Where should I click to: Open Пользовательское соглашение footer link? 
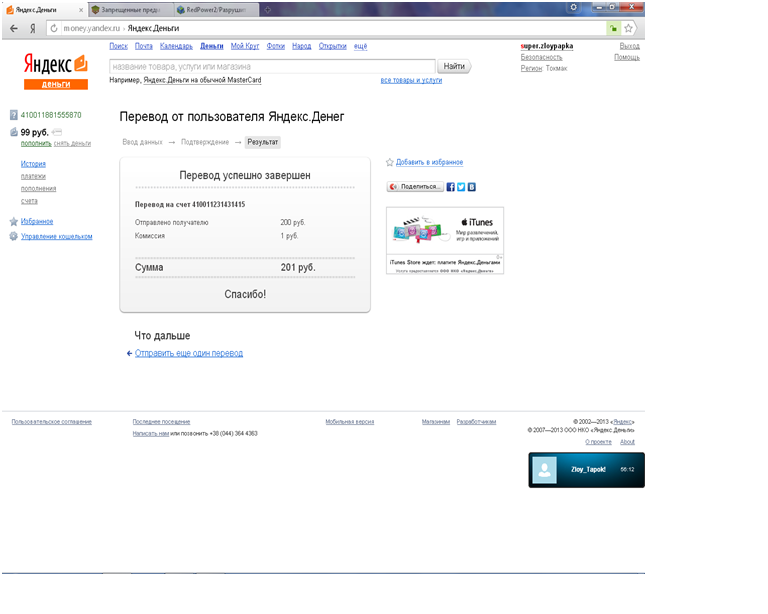click(x=51, y=422)
